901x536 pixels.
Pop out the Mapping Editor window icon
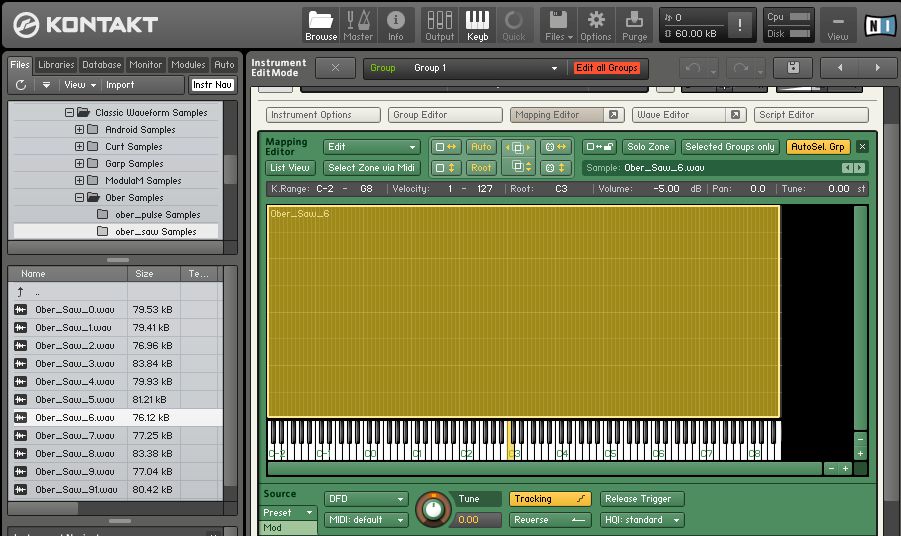(613, 115)
